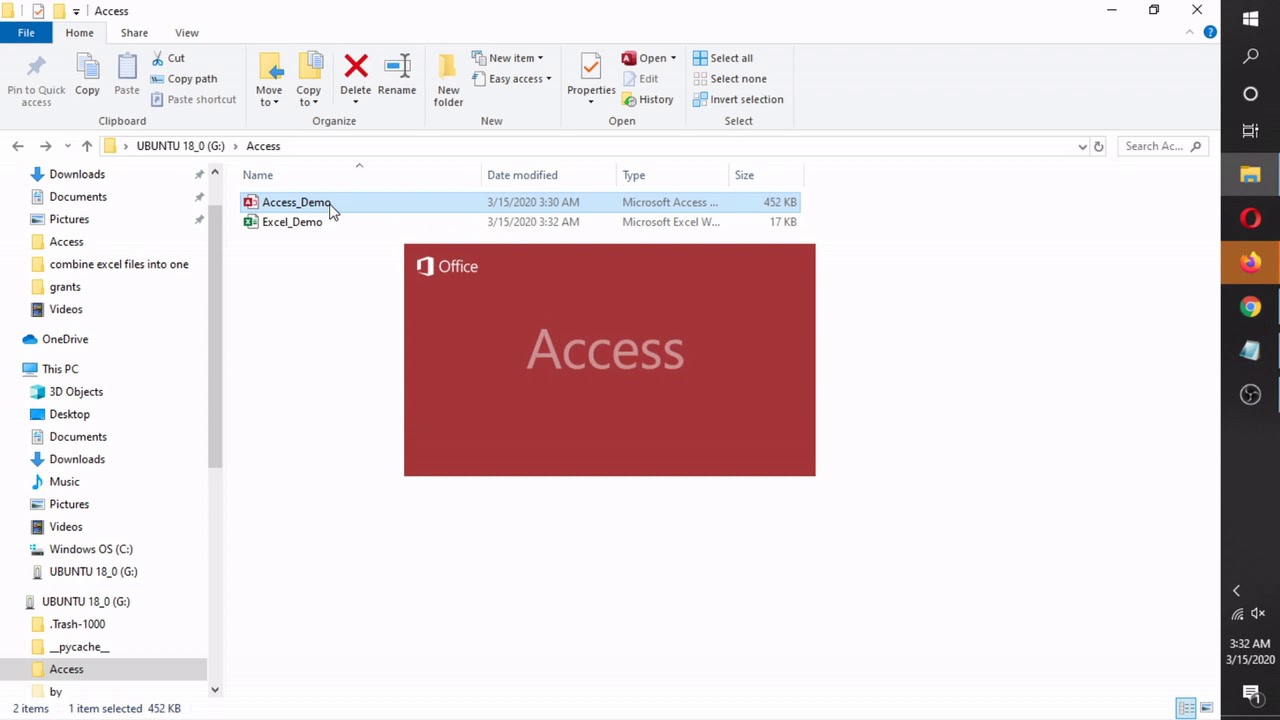Switch to the Home ribbon tab
1280x720 pixels.
[x=79, y=33]
